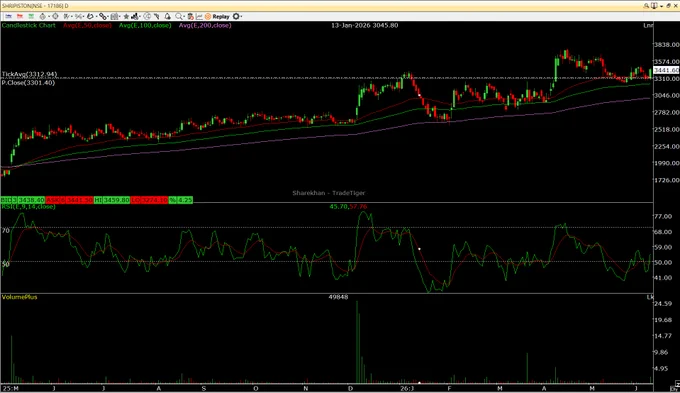
Task: Click the clock time period icon
Action: click(x=147, y=16)
